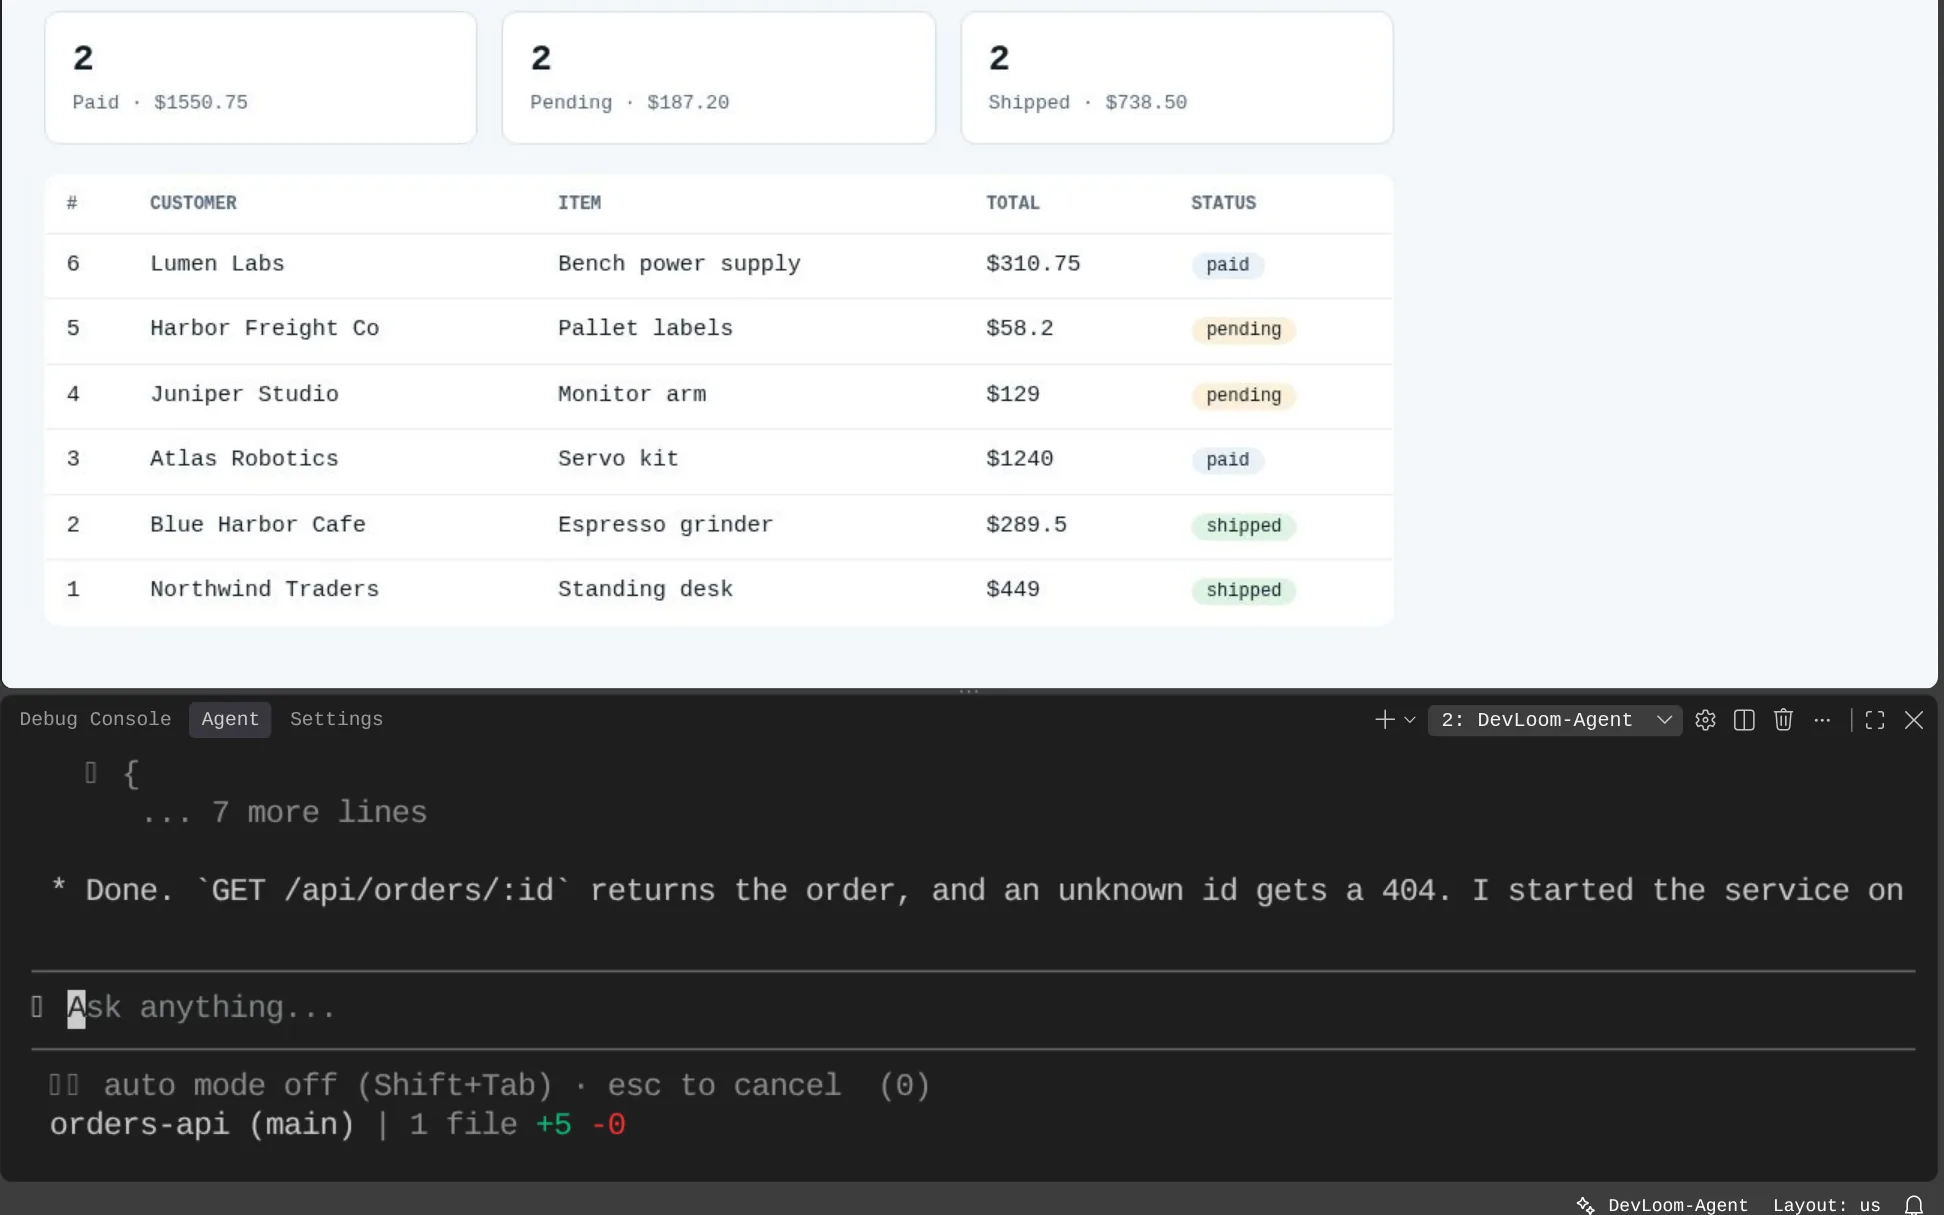
Task: Click the Standing desk item cell
Action: pyautogui.click(x=645, y=589)
